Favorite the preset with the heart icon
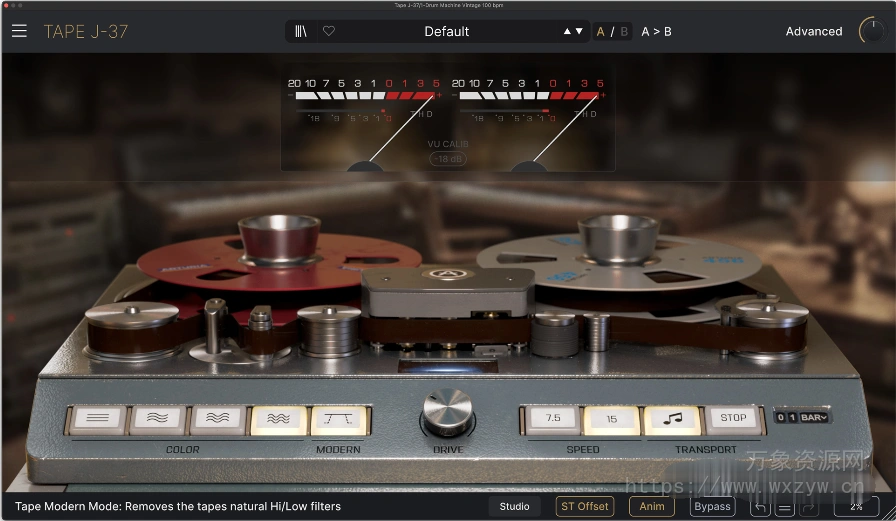Screen dimensions: 896x521 coord(329,31)
